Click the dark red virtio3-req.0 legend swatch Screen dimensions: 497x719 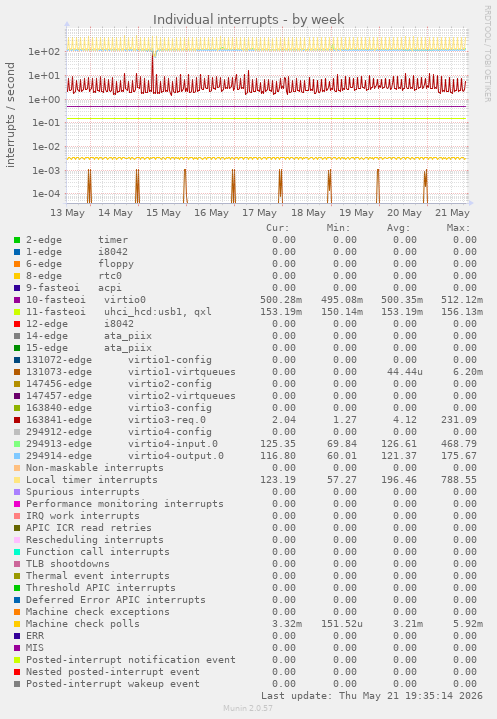pyautogui.click(x=17, y=420)
